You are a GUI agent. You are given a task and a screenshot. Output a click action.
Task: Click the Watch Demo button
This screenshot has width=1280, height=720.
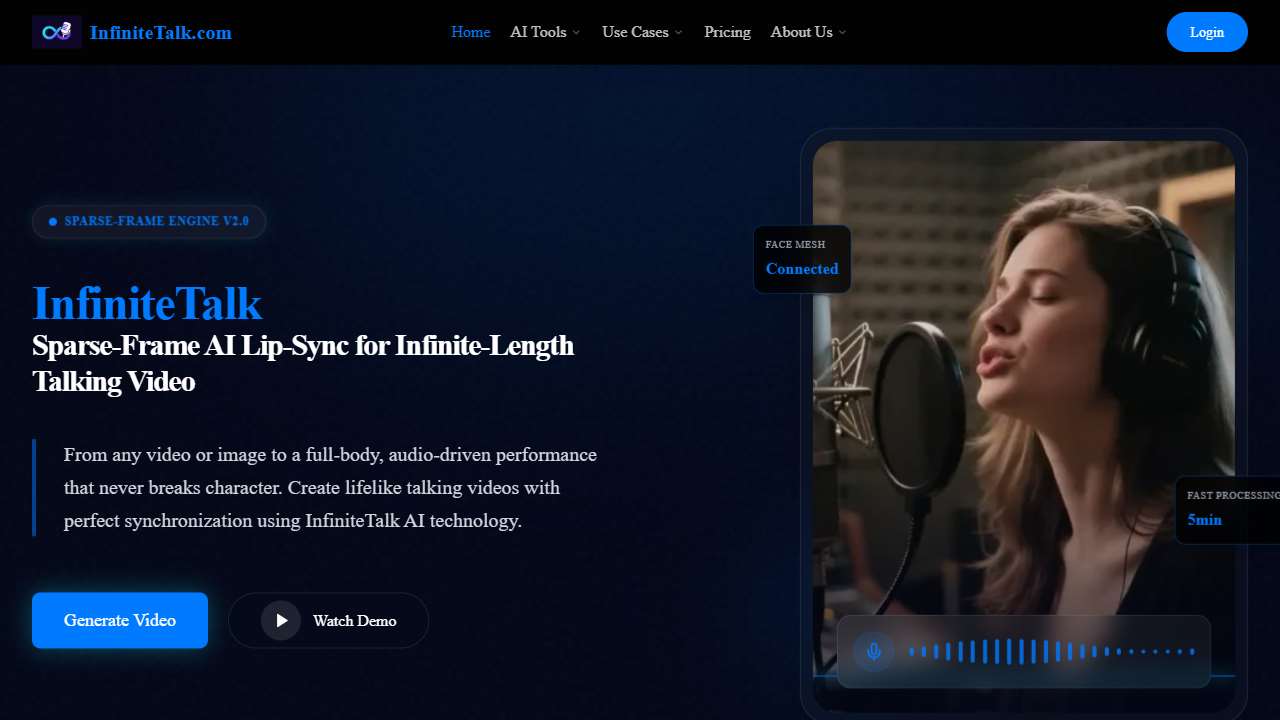coord(328,620)
